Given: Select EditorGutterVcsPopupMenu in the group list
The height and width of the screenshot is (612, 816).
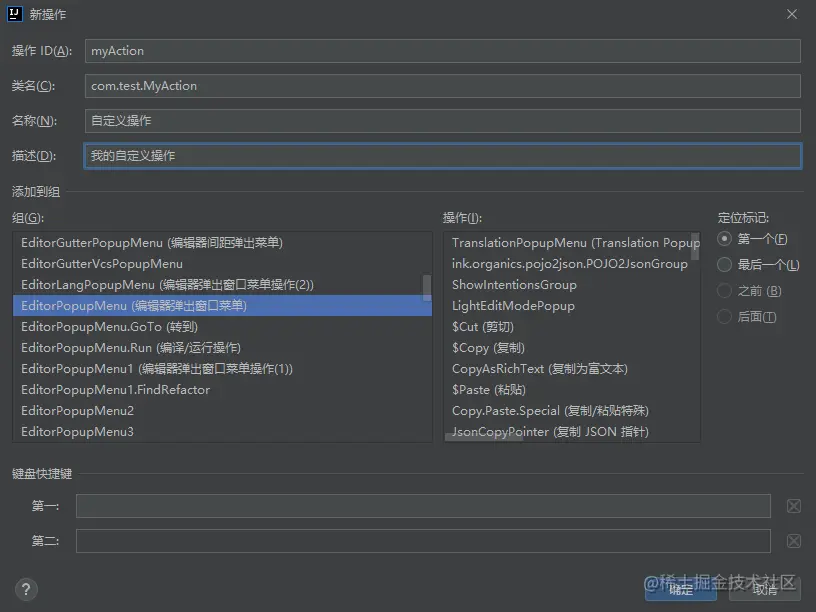Looking at the screenshot, I should pyautogui.click(x=222, y=264).
